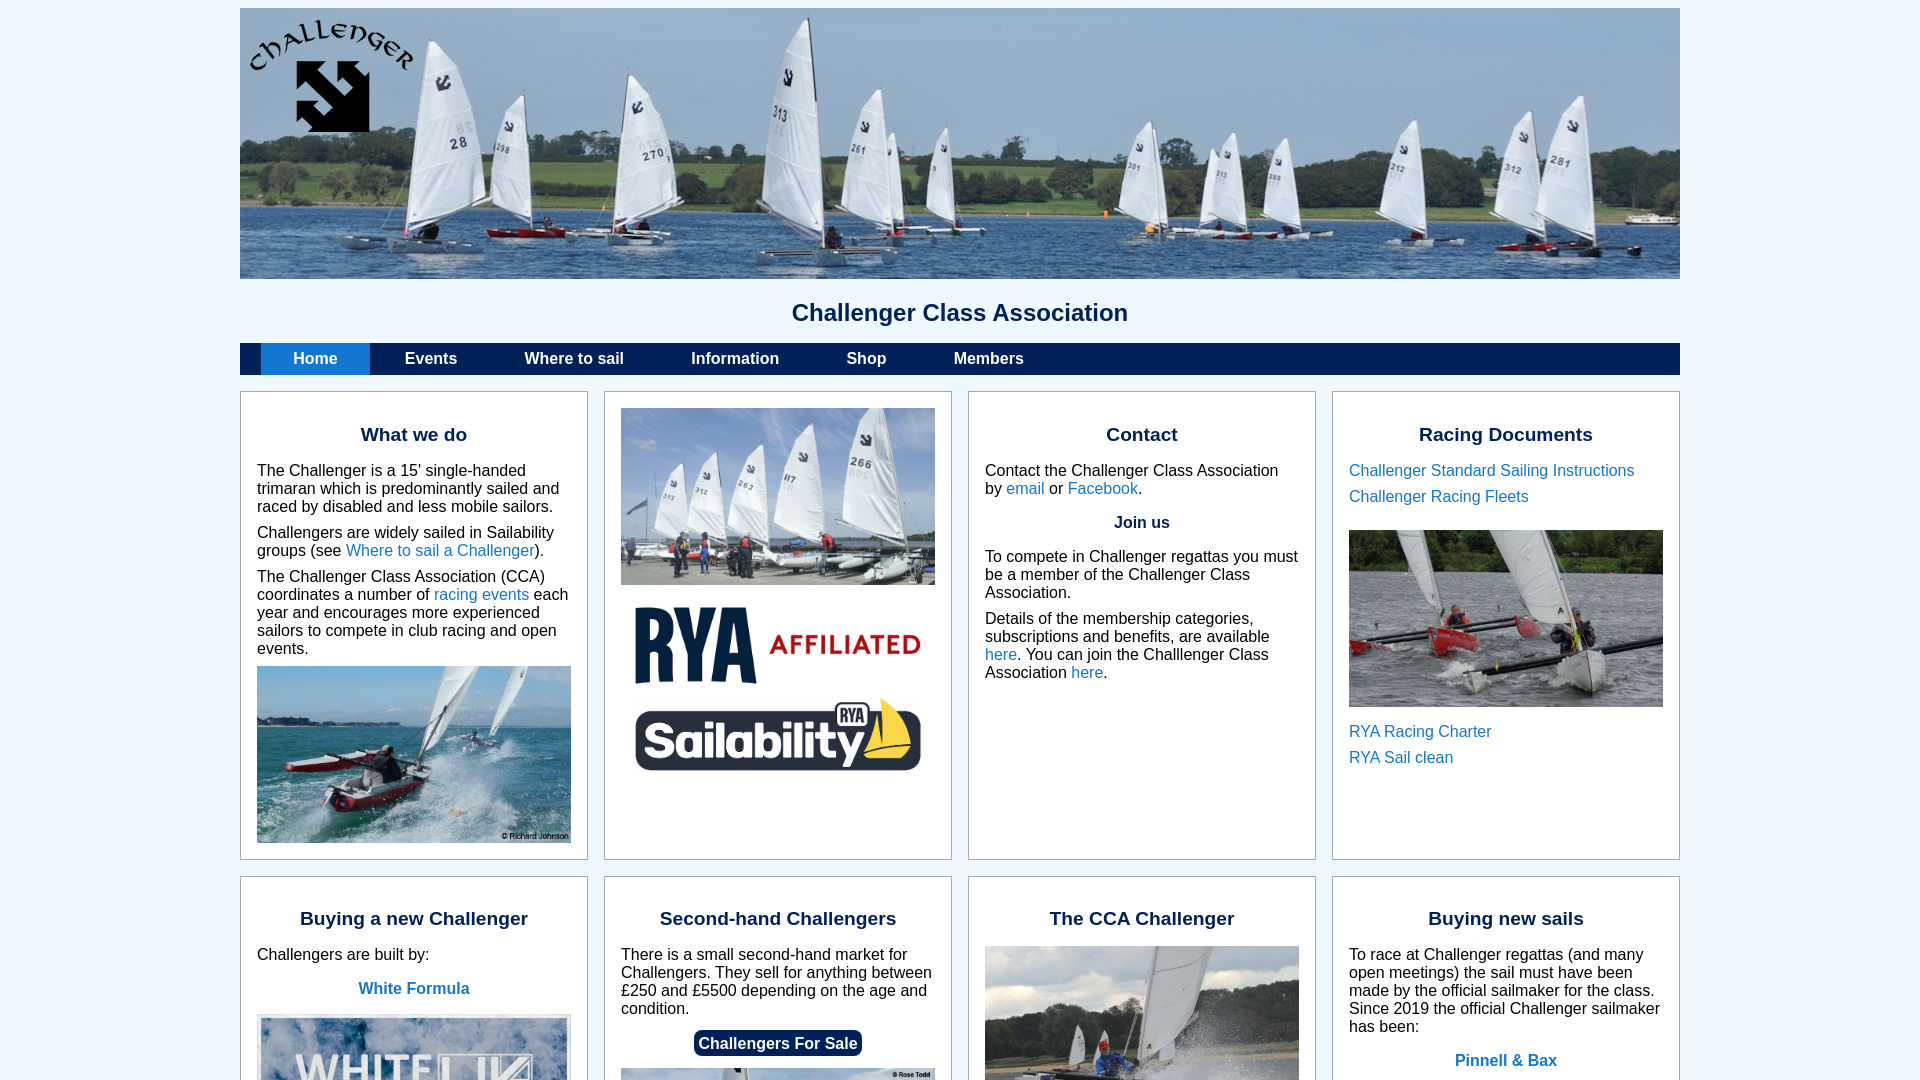Image resolution: width=1920 pixels, height=1080 pixels.
Task: Follow the Where to sail a Challenger link
Action: (440, 551)
